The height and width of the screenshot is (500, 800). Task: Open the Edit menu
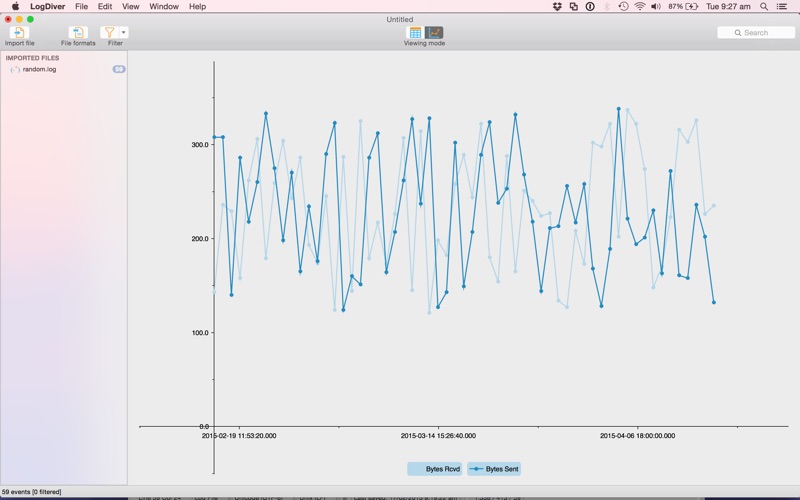105,7
